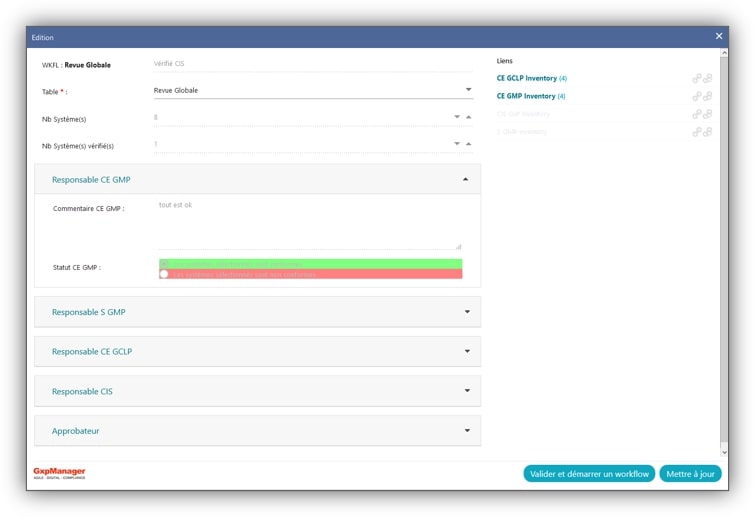Expand the Responsable CIS section
The width and height of the screenshot is (755, 517).
[466, 391]
